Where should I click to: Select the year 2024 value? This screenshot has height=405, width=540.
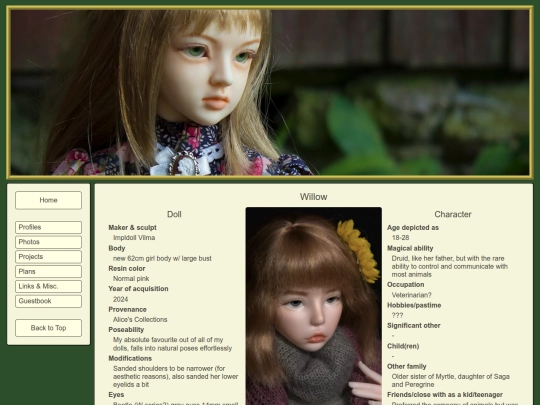(x=121, y=299)
